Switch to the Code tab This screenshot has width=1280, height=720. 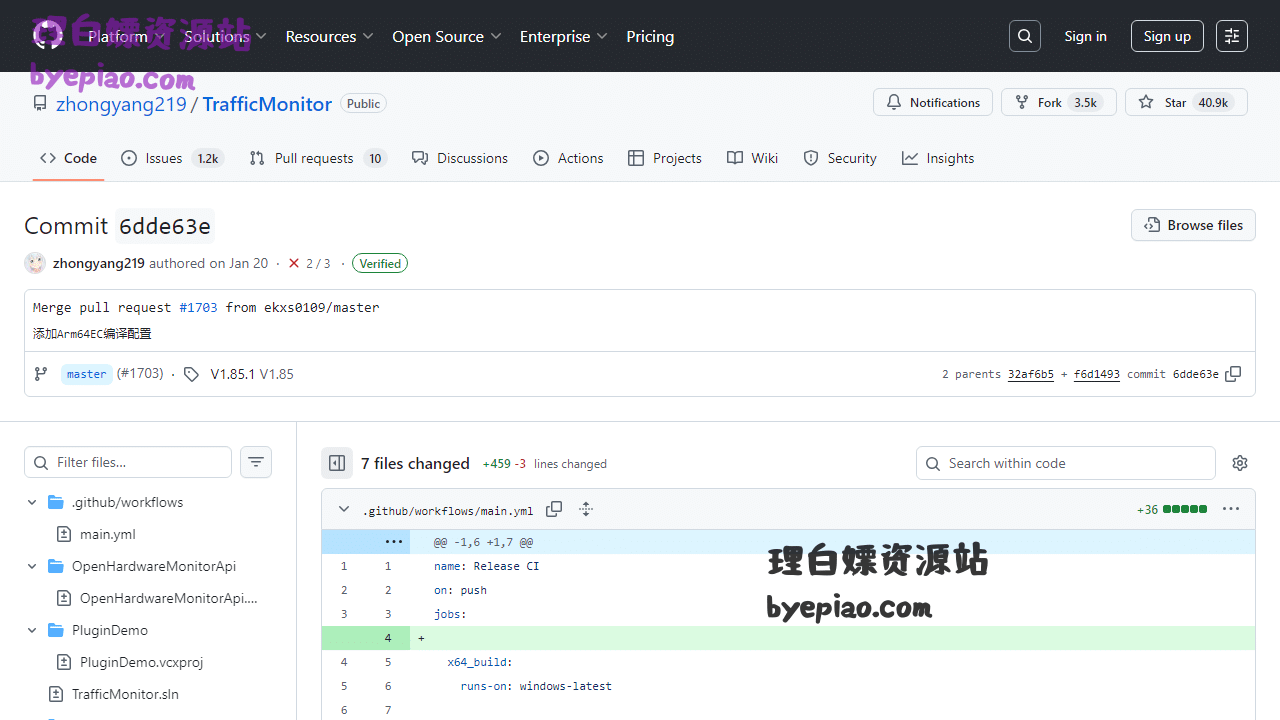68,158
